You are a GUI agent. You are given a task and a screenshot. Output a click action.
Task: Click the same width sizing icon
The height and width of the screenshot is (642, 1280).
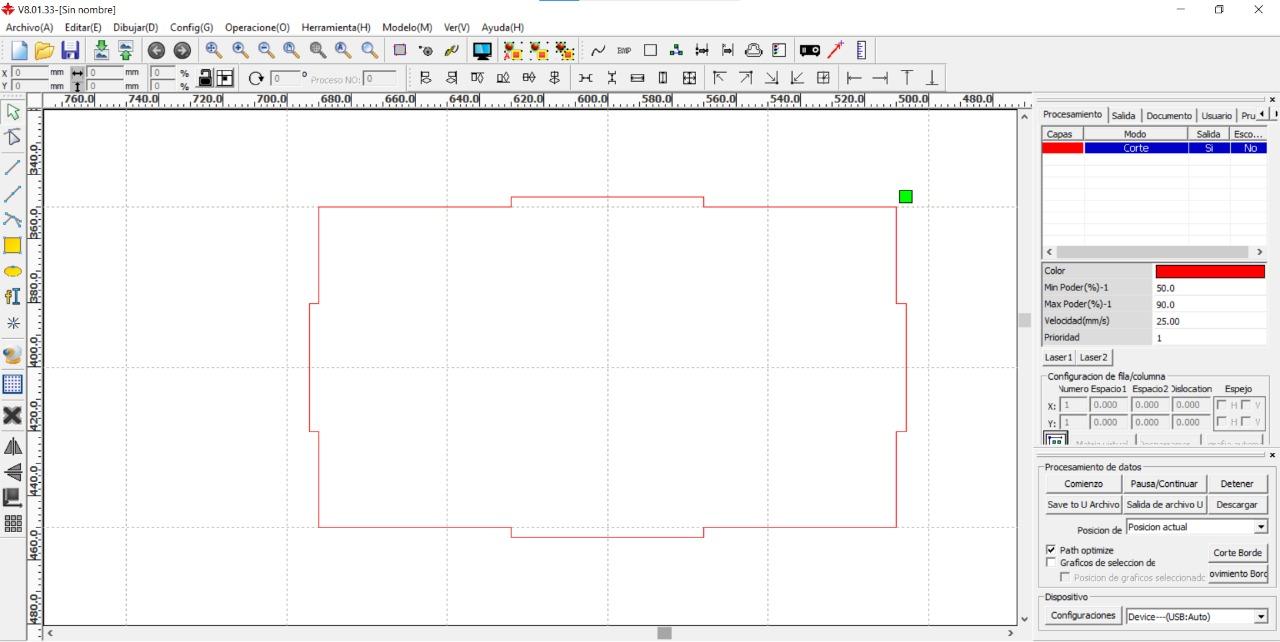pos(637,78)
